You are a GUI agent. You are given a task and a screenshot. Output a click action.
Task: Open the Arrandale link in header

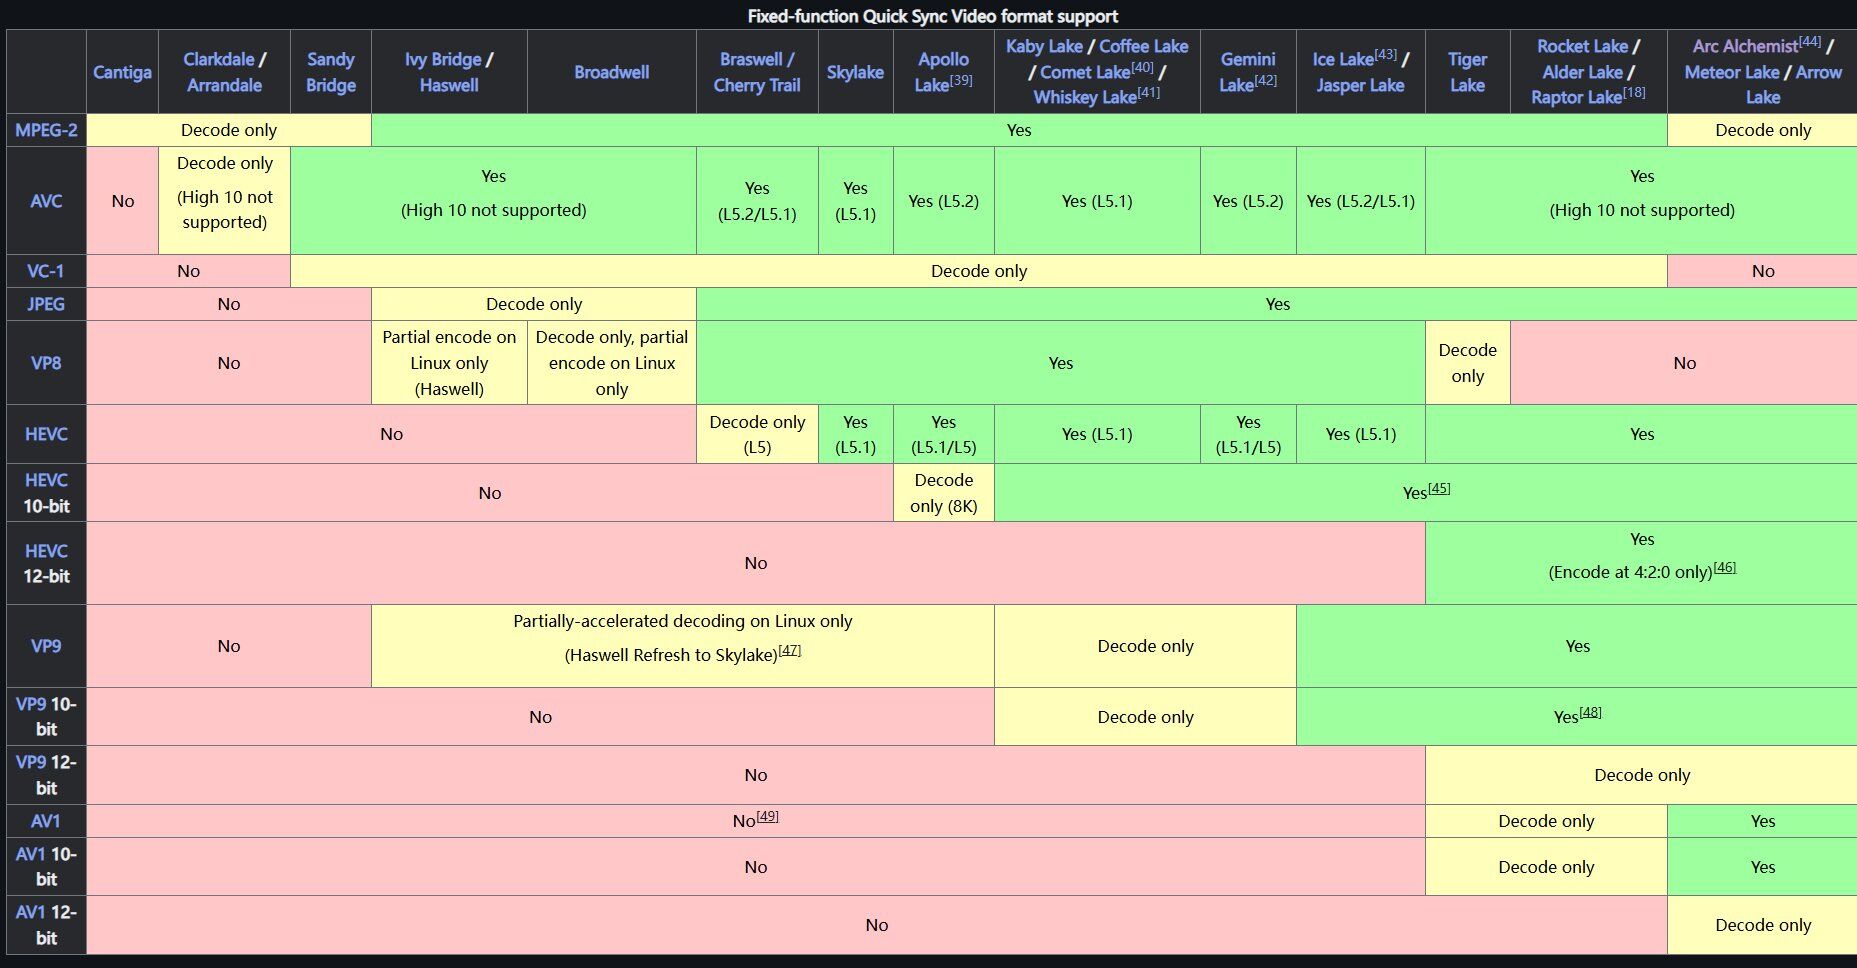224,85
